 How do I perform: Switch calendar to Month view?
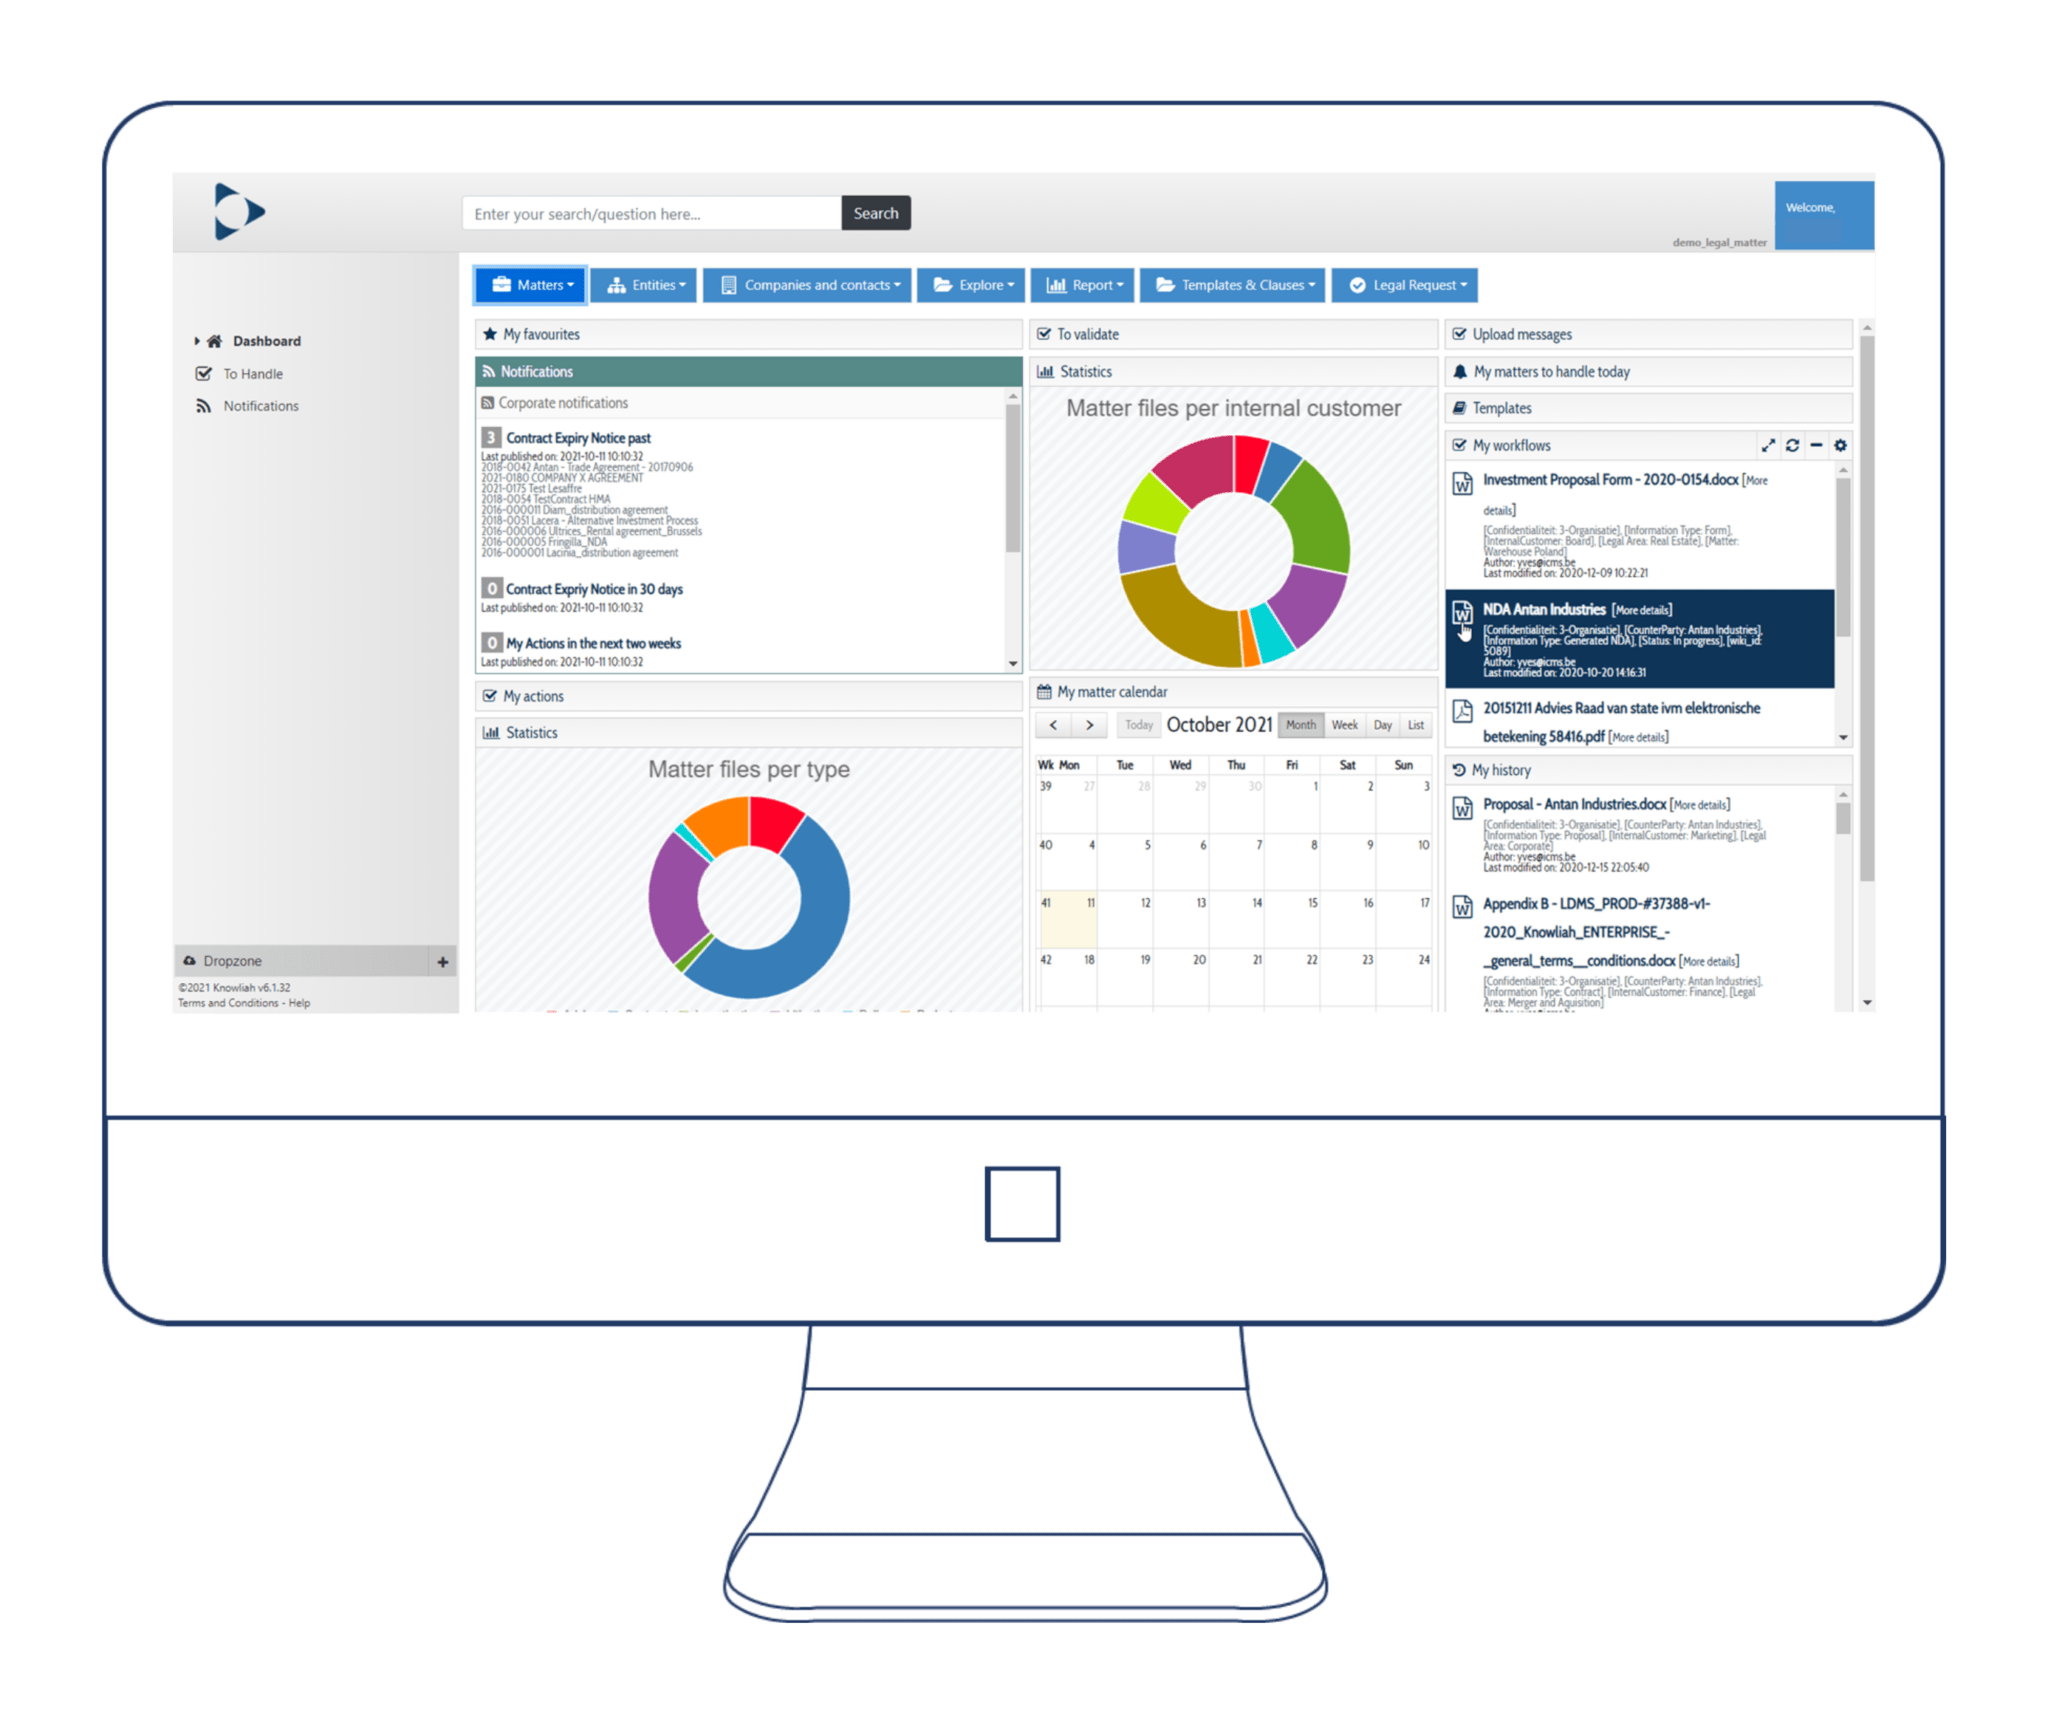[x=1301, y=725]
